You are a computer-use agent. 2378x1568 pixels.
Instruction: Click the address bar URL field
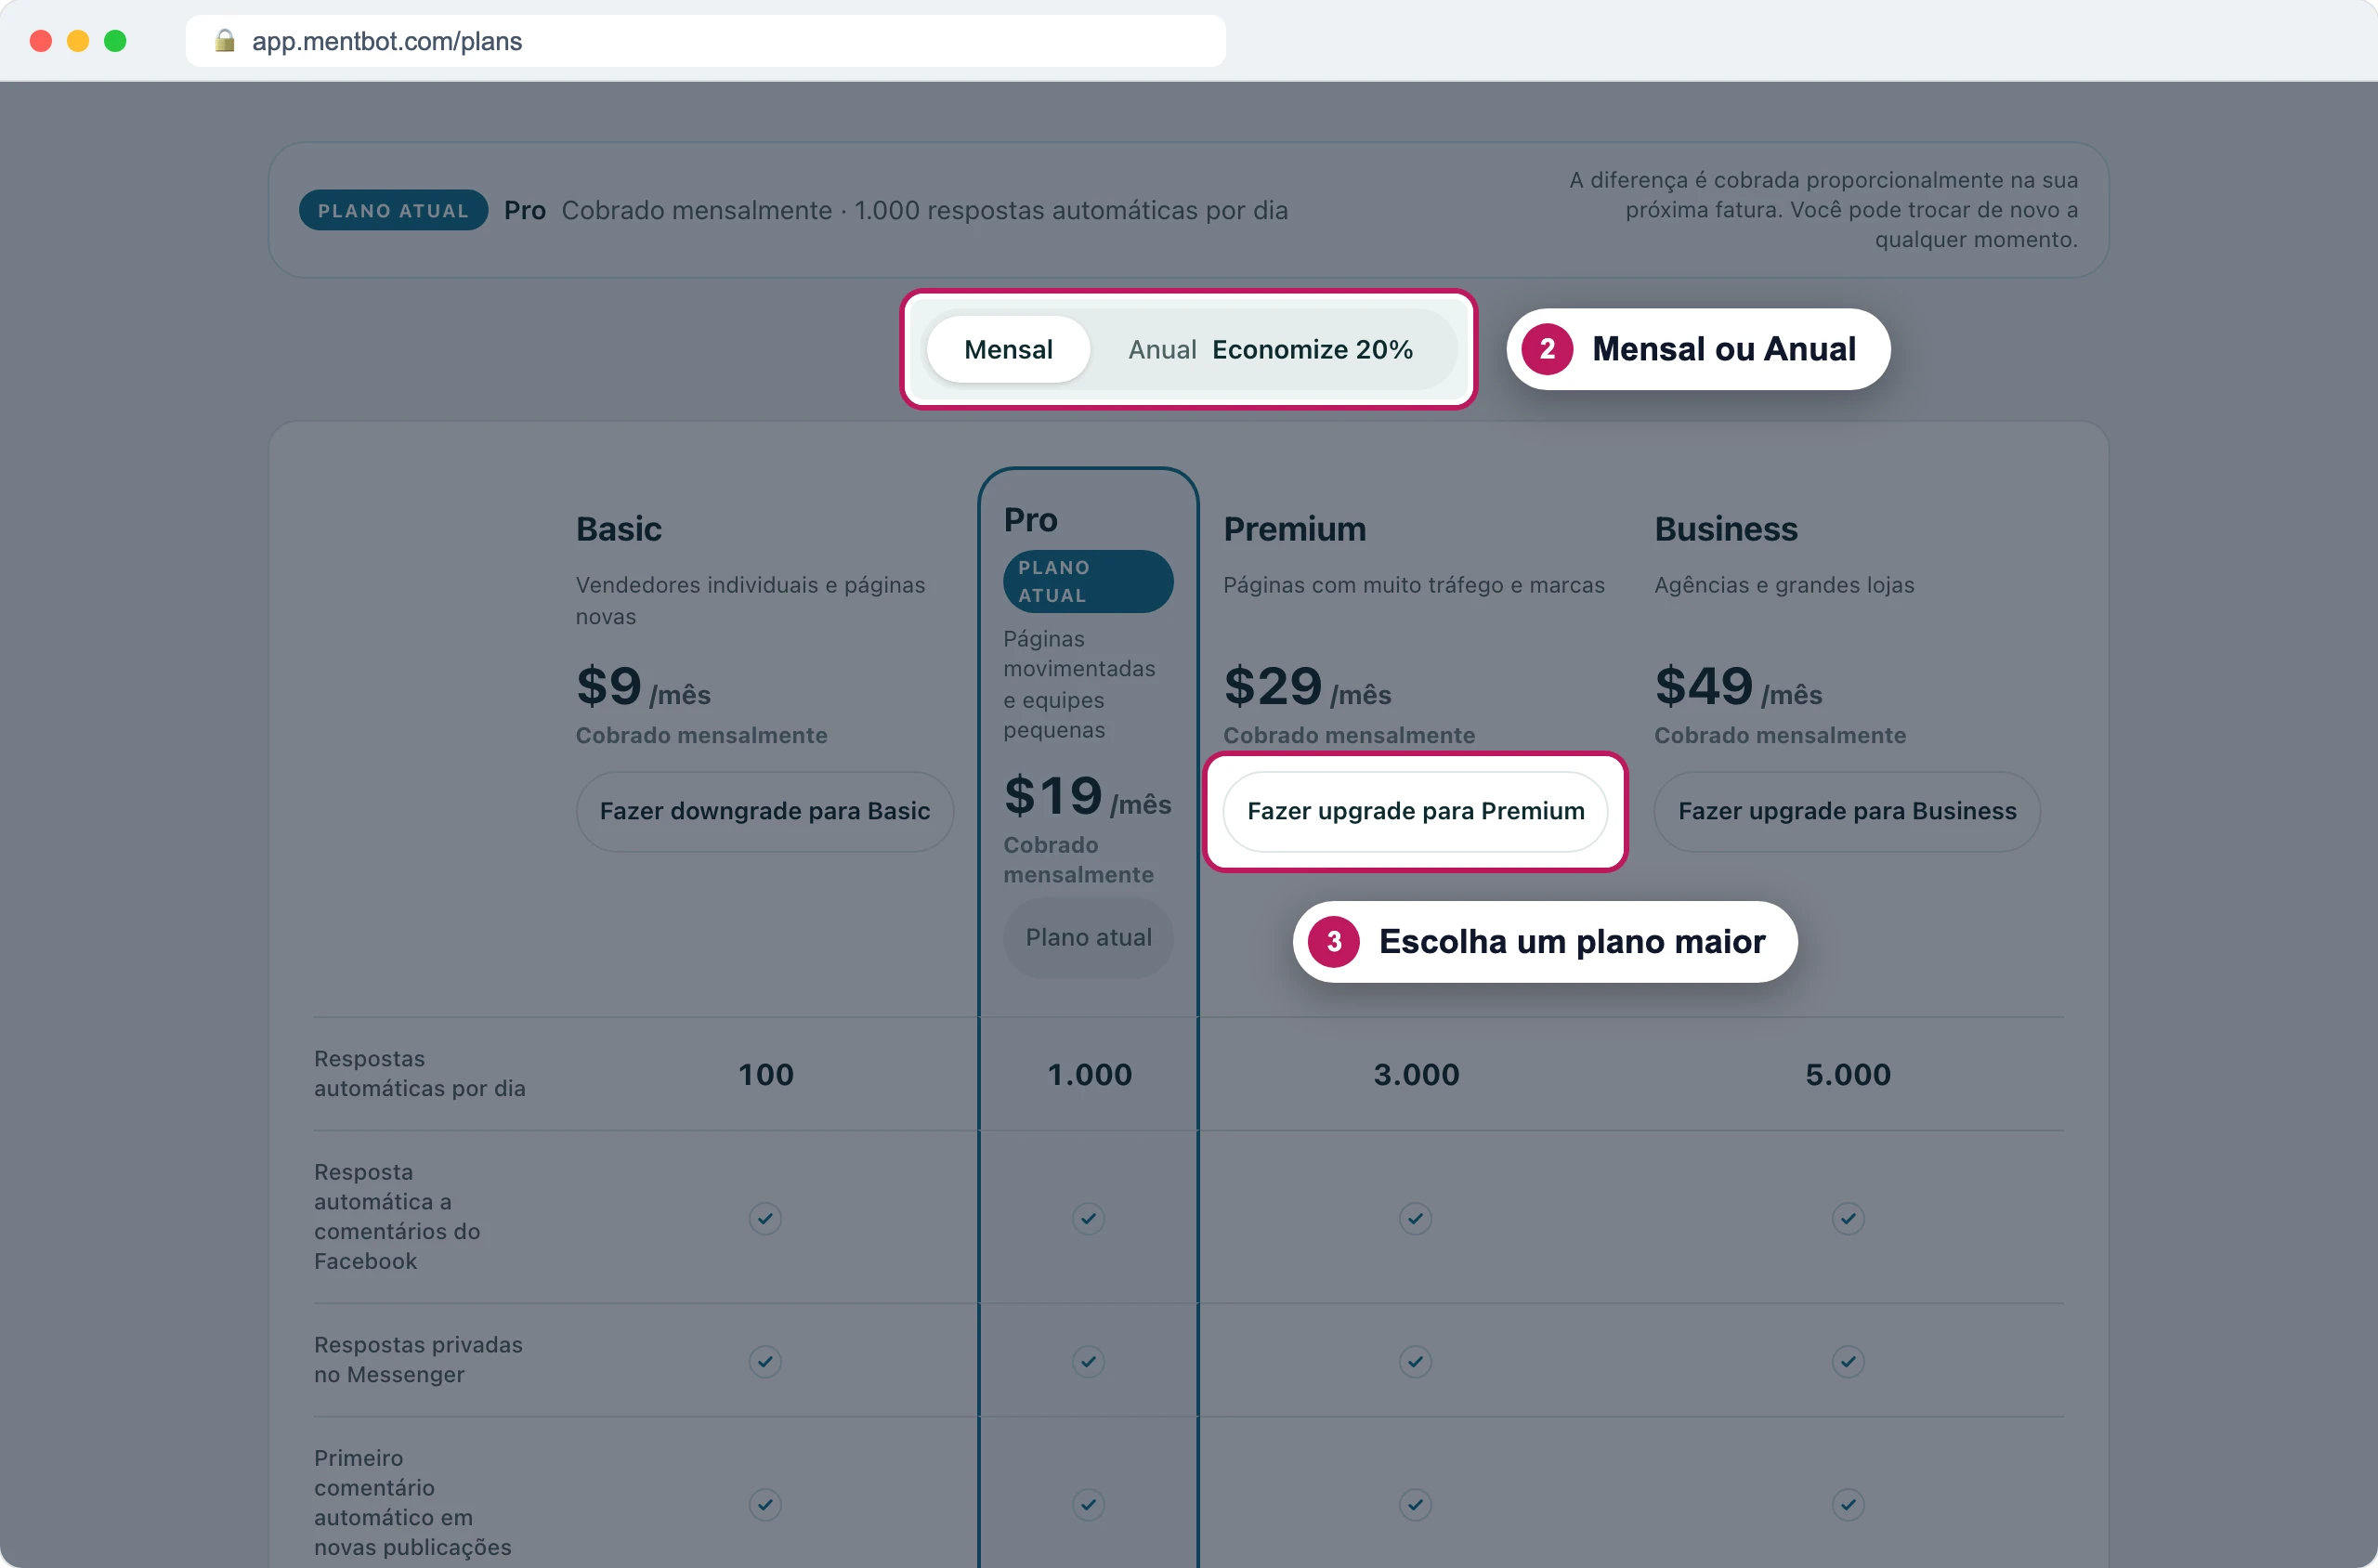(705, 41)
